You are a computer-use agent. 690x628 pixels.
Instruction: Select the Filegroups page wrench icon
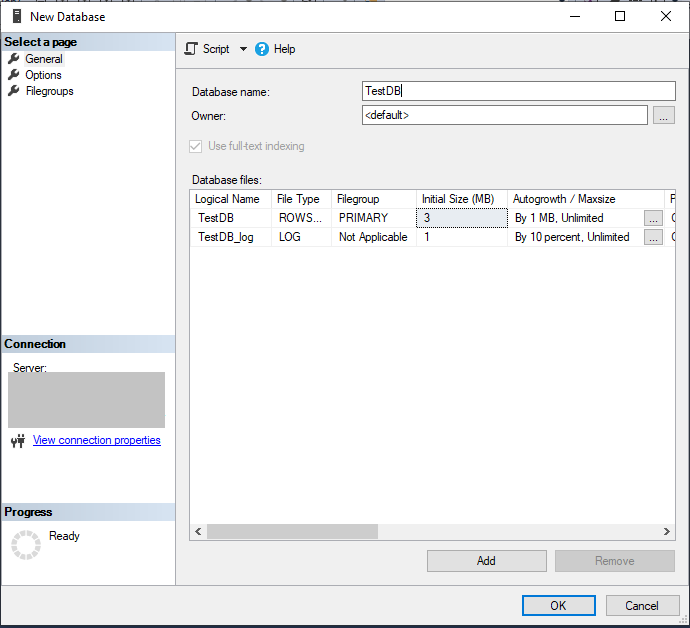coord(14,91)
